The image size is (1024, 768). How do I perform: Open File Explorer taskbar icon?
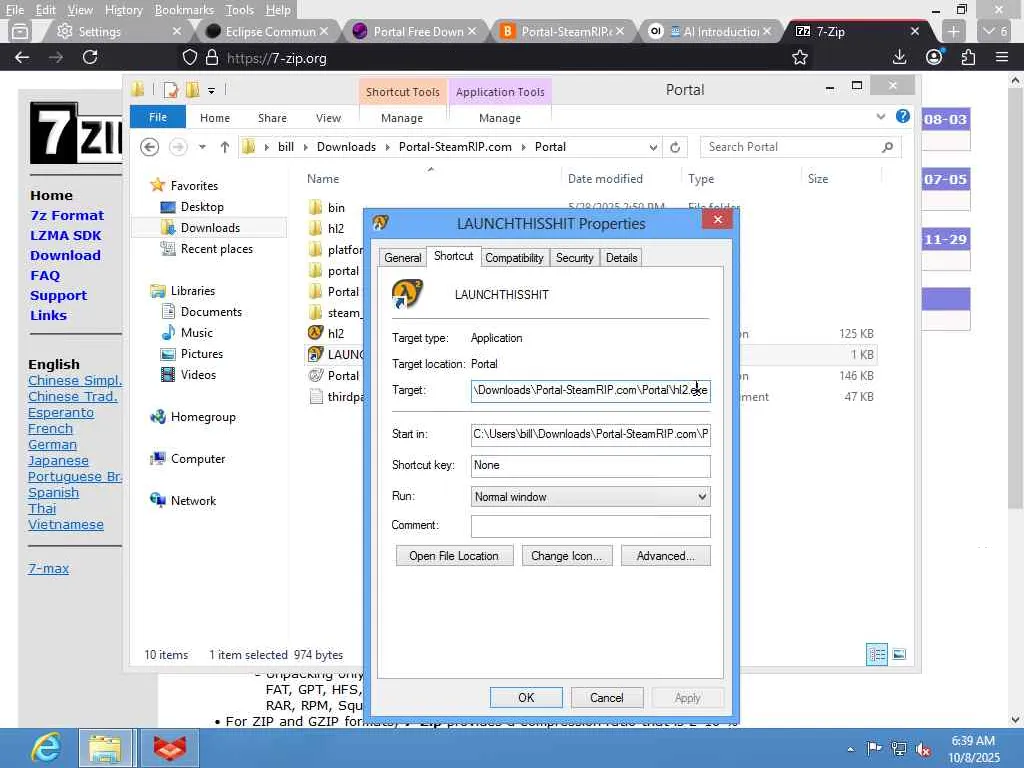click(x=106, y=748)
